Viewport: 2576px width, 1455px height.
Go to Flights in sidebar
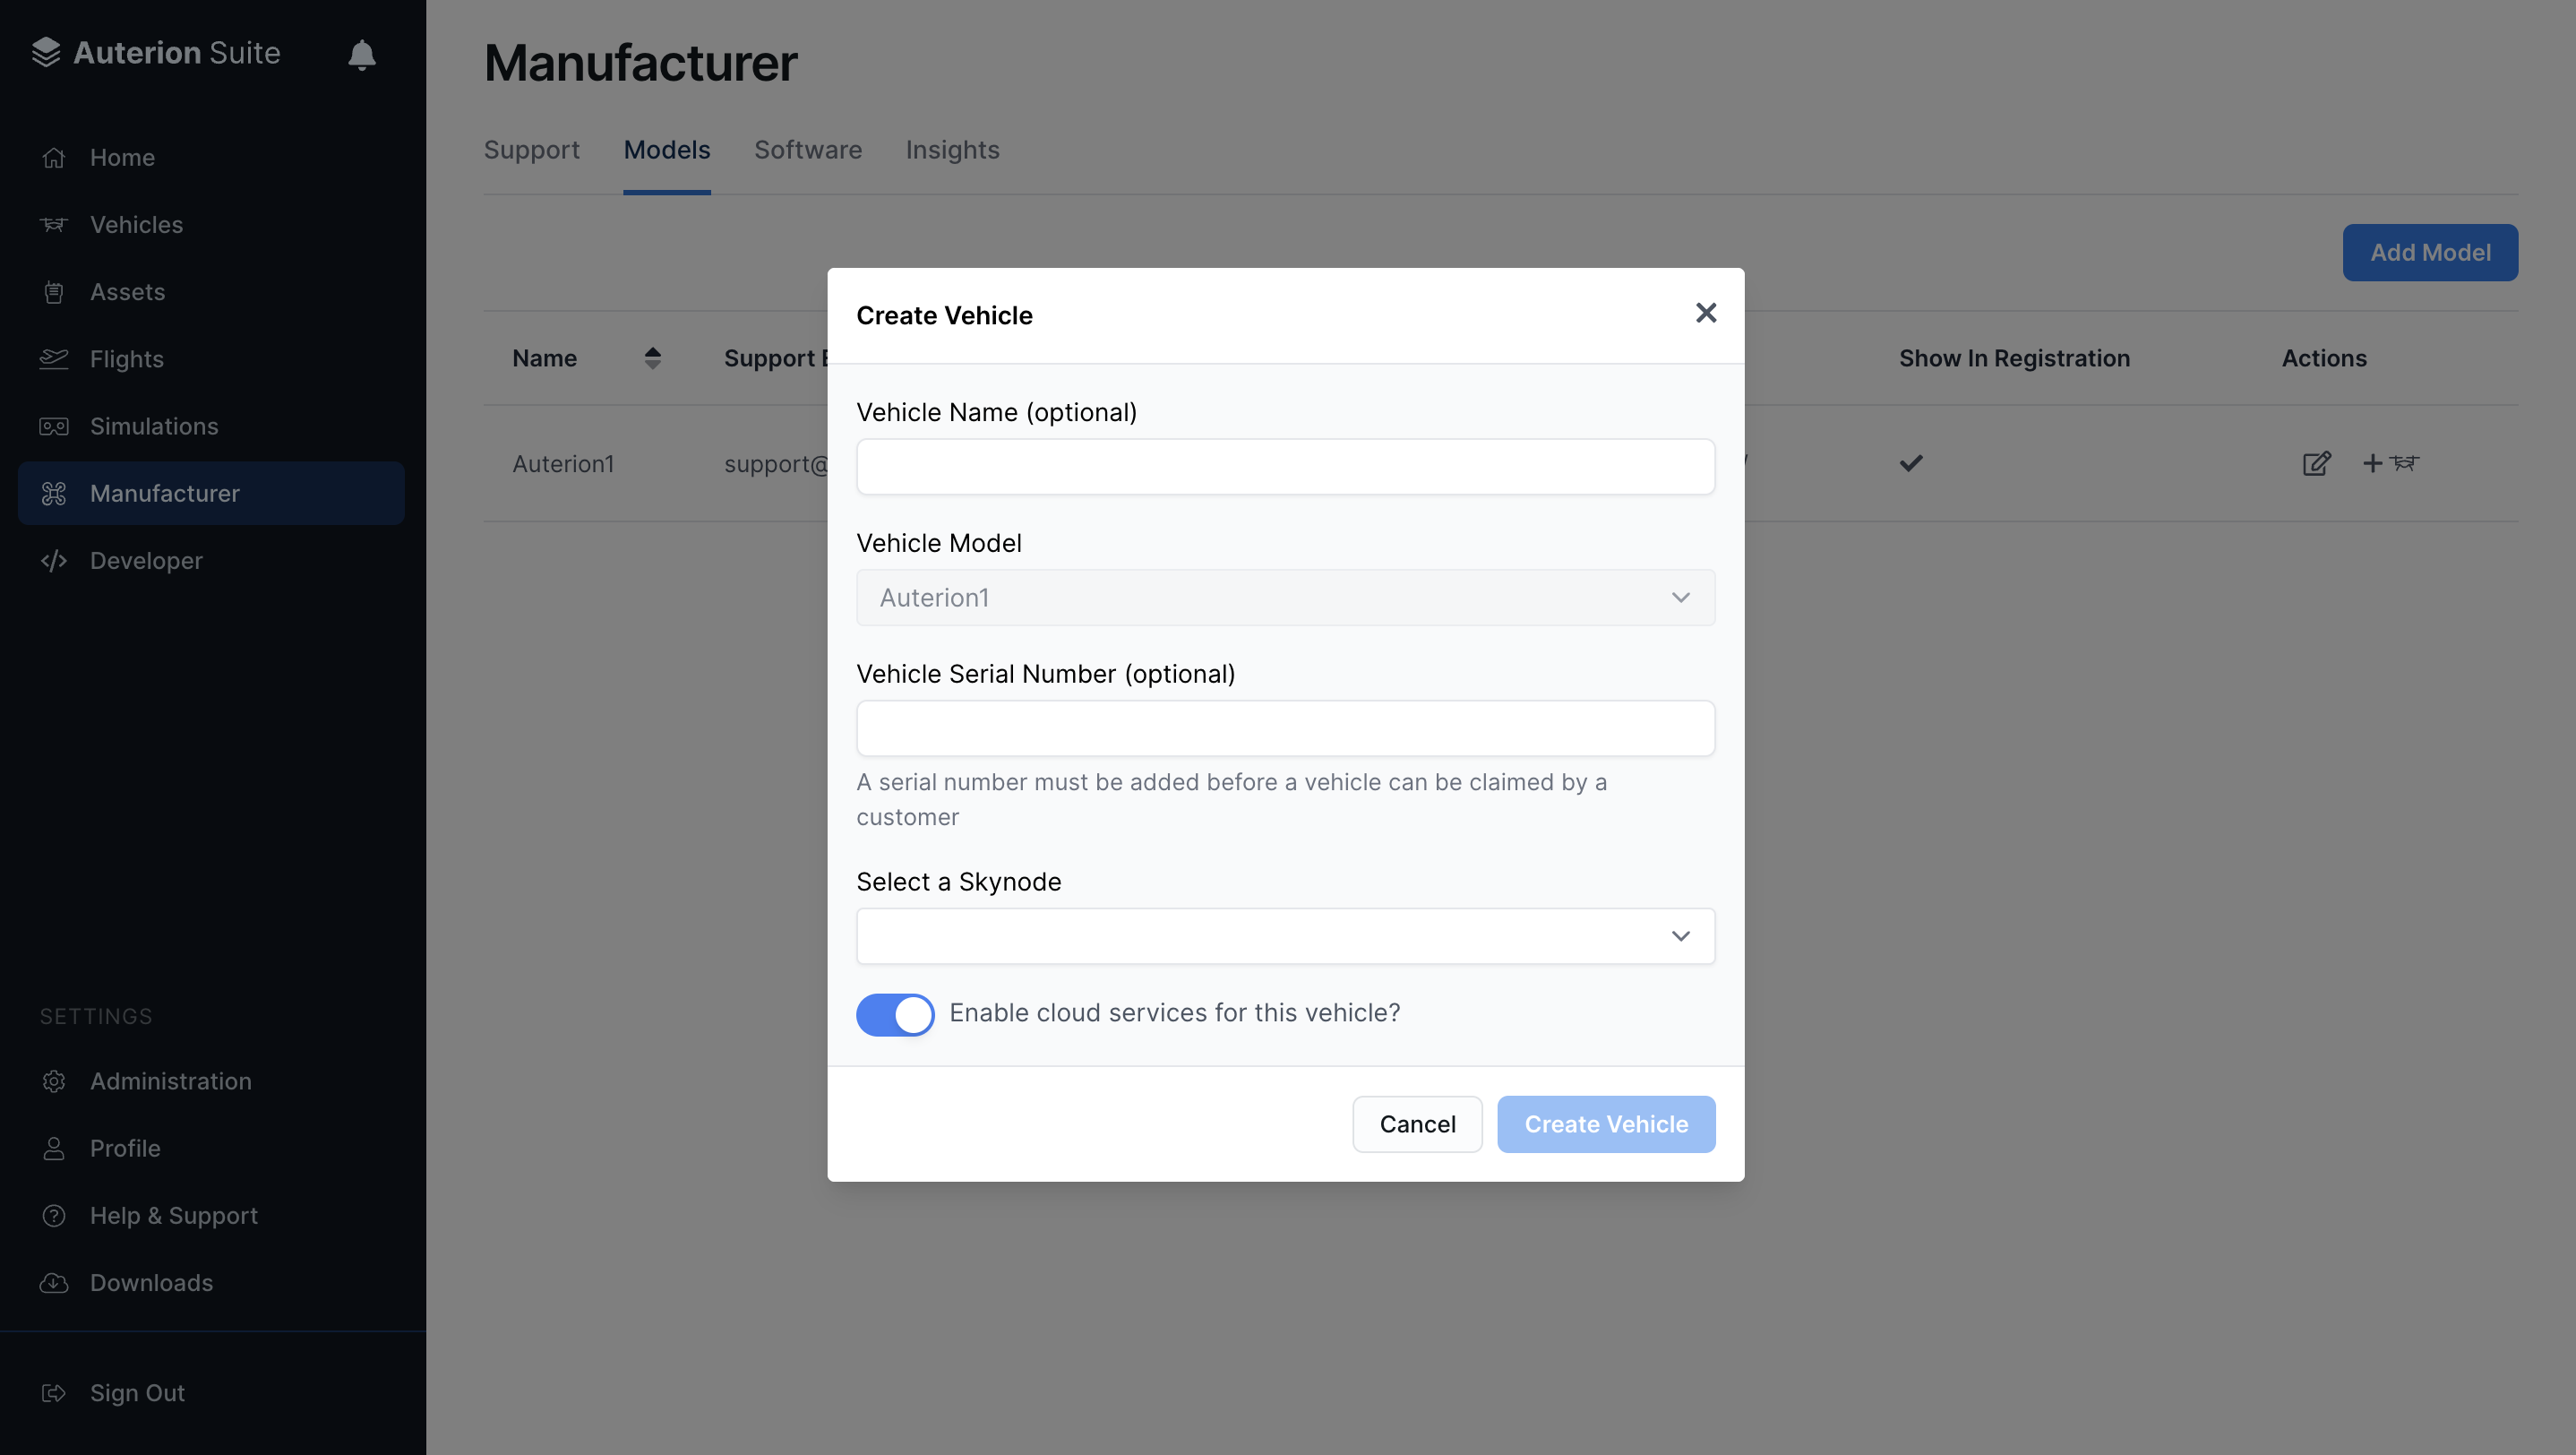[x=126, y=359]
